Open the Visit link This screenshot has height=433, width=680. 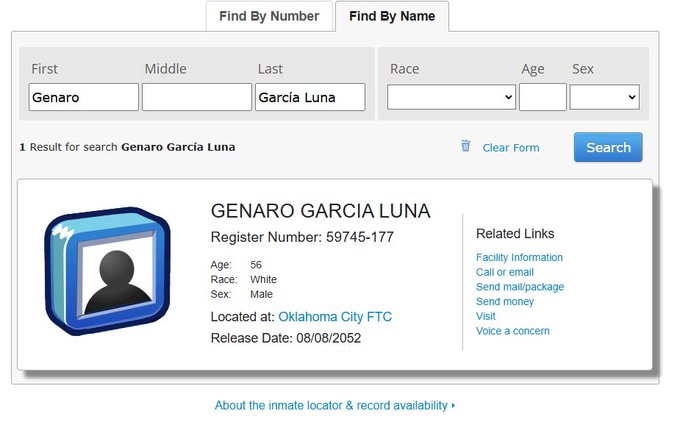tap(486, 316)
